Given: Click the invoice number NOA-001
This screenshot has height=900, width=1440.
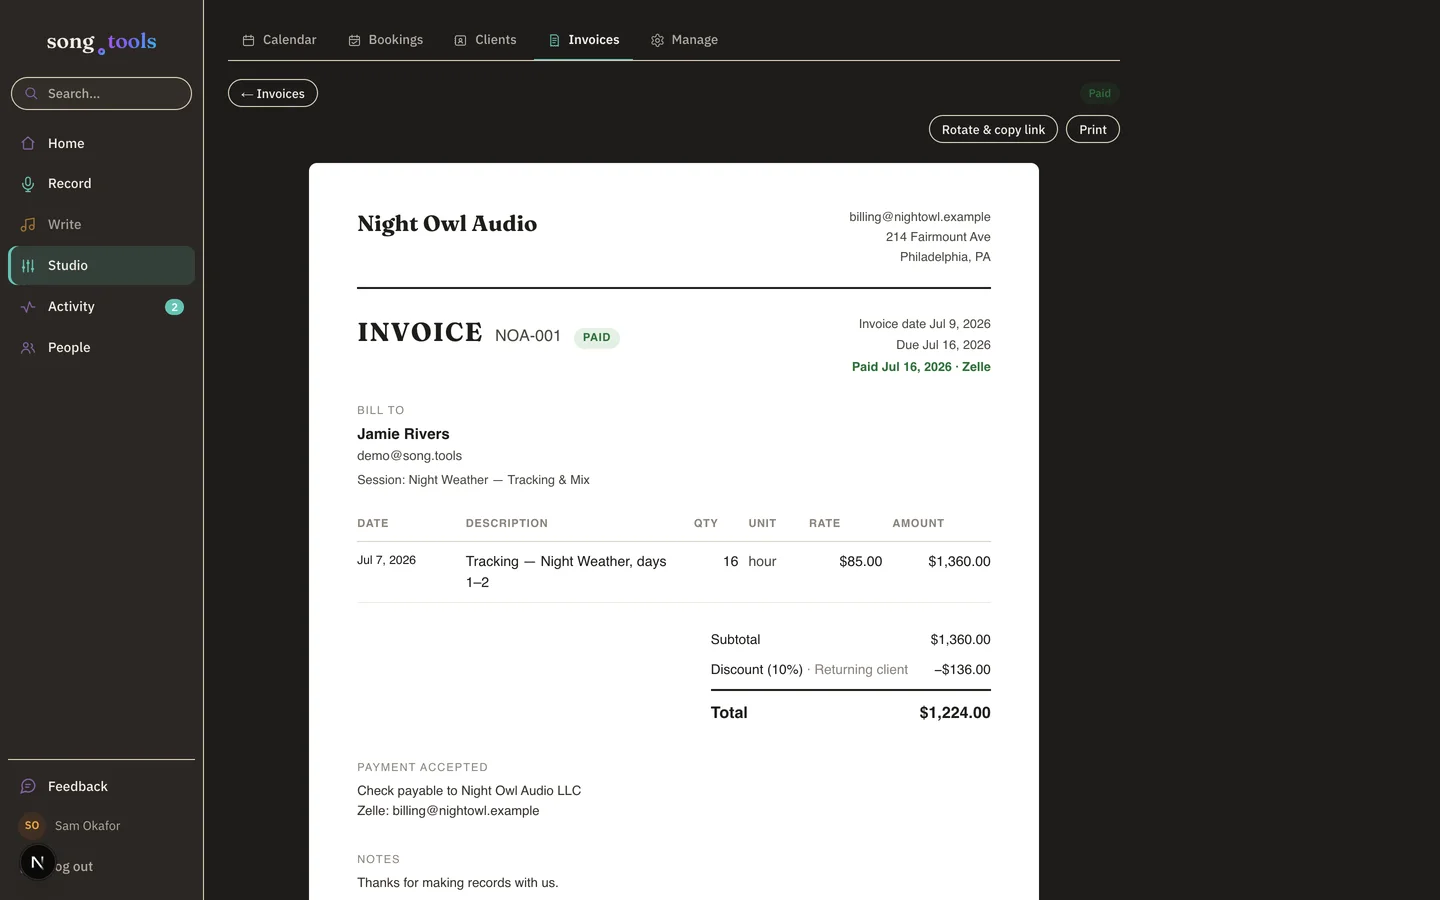Looking at the screenshot, I should (x=528, y=336).
